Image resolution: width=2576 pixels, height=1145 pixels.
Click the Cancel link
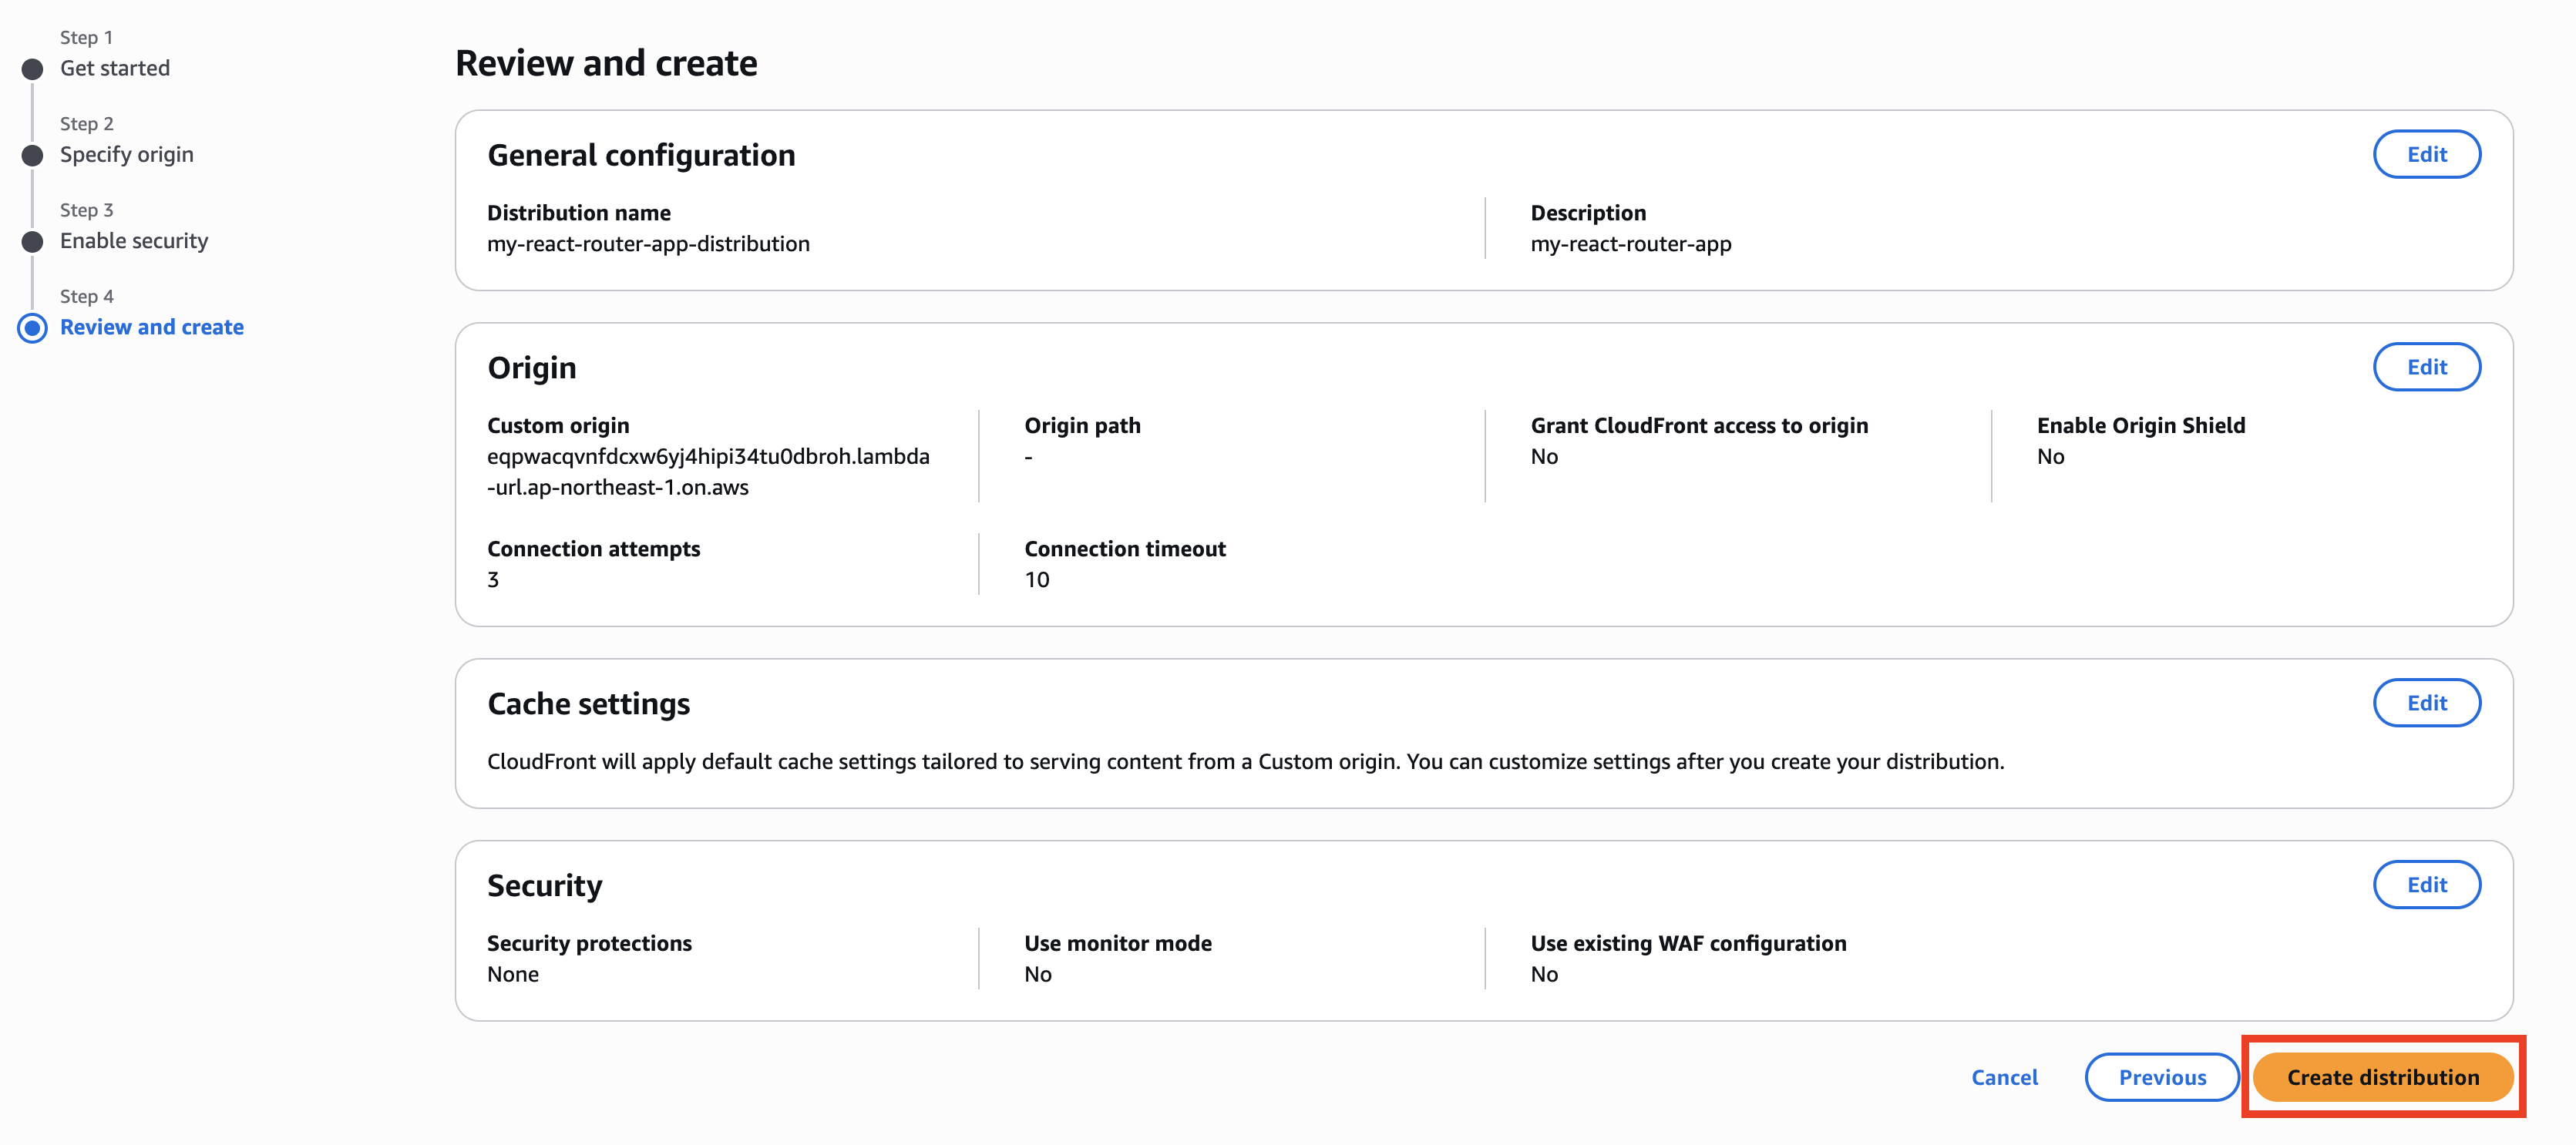tap(2004, 1077)
